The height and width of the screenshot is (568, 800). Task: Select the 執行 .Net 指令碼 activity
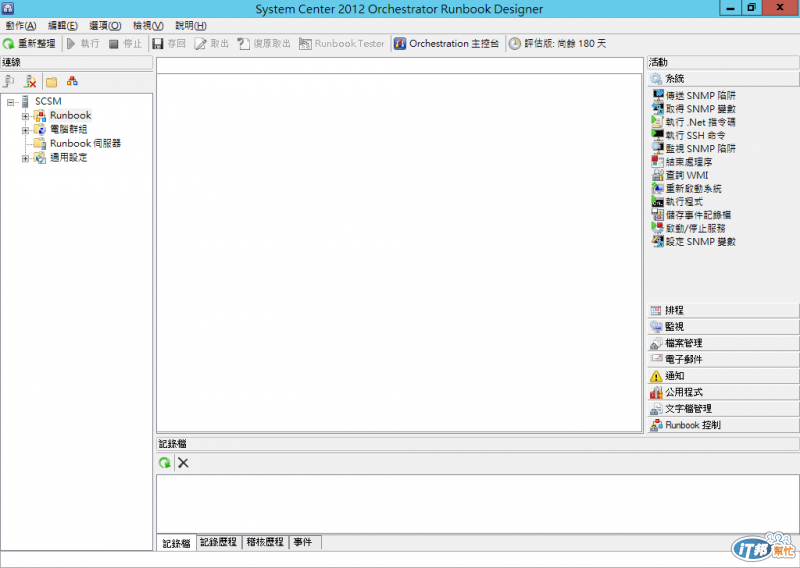point(694,122)
